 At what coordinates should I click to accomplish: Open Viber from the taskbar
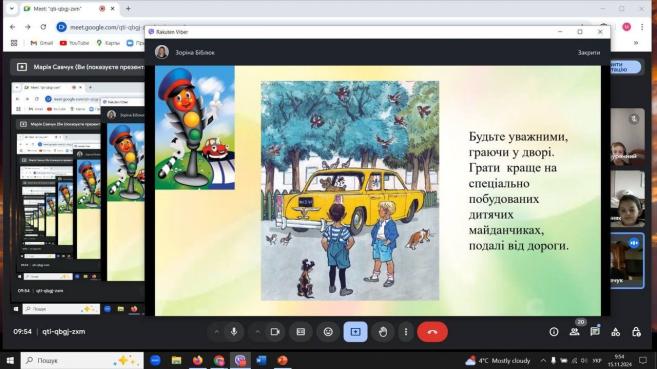coord(240,360)
